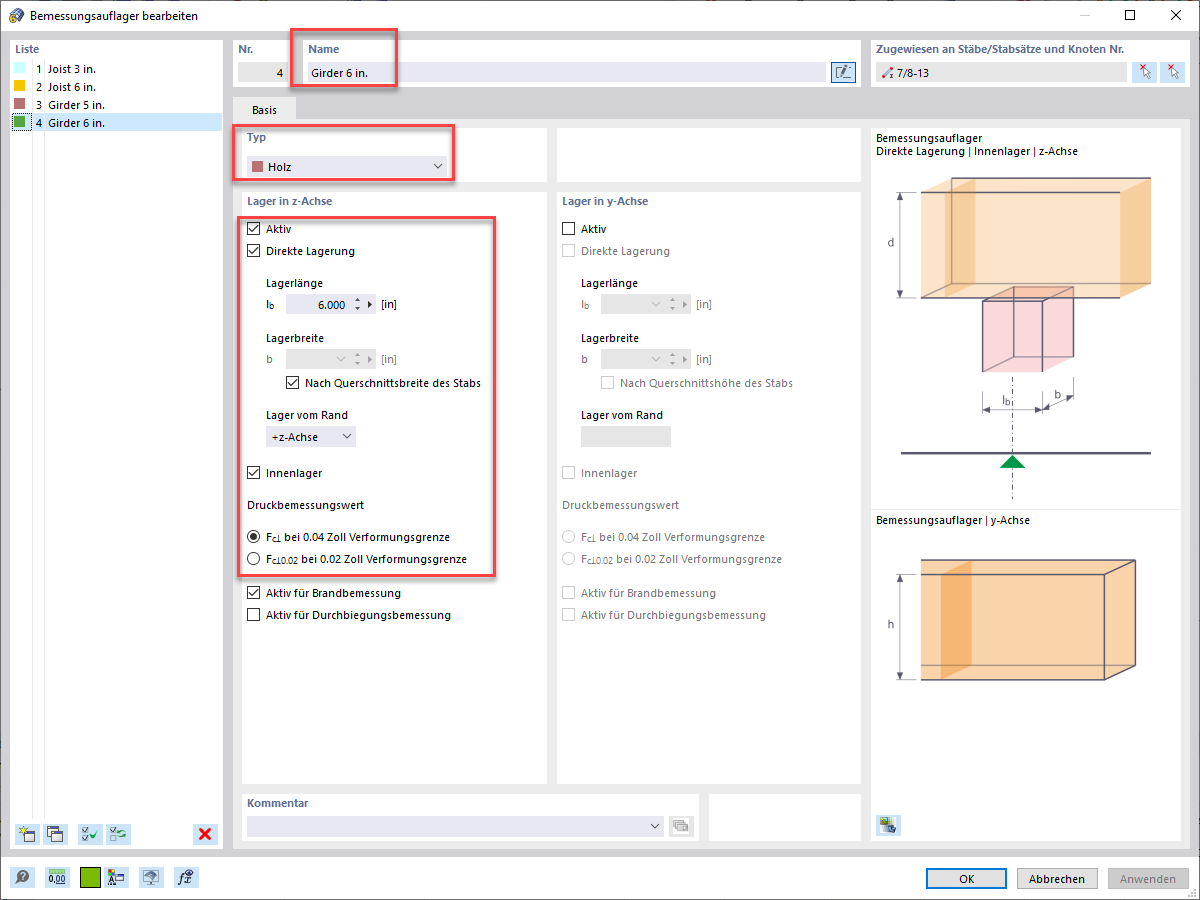Expand the Kommentar combo box
The width and height of the screenshot is (1200, 900).
click(655, 826)
